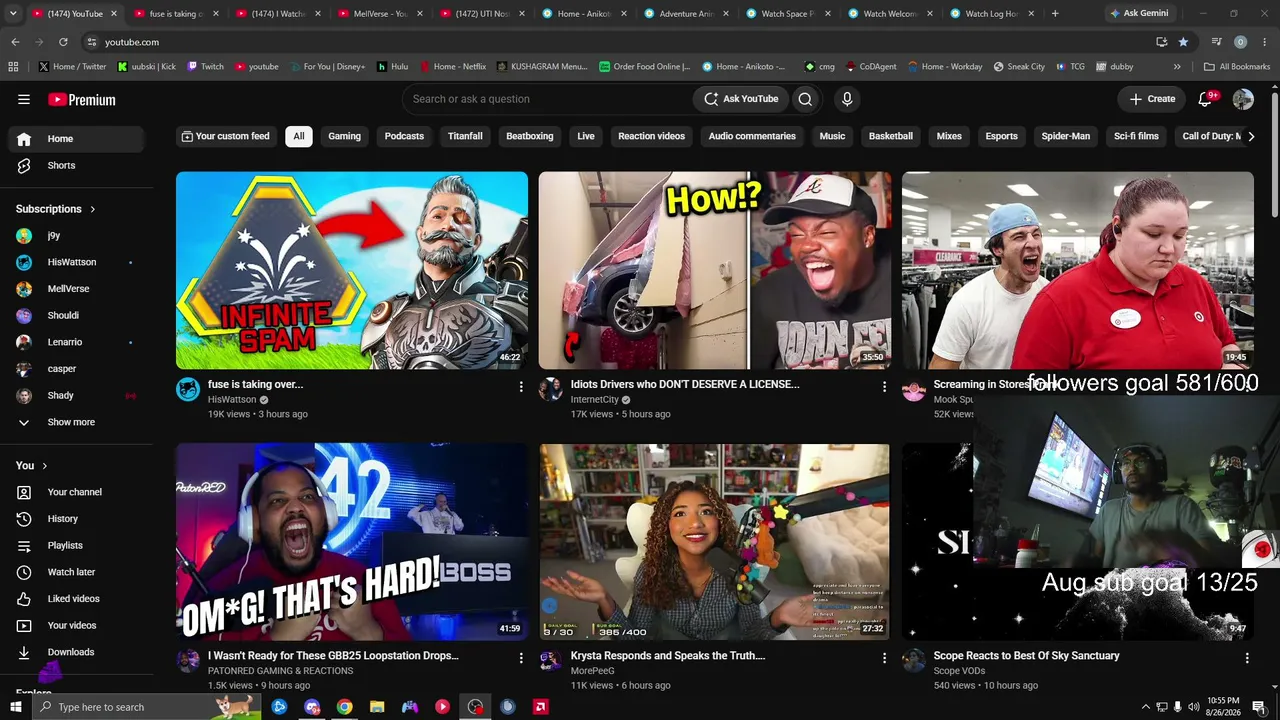Start voice search with the microphone
The height and width of the screenshot is (720, 1280).
click(x=847, y=99)
